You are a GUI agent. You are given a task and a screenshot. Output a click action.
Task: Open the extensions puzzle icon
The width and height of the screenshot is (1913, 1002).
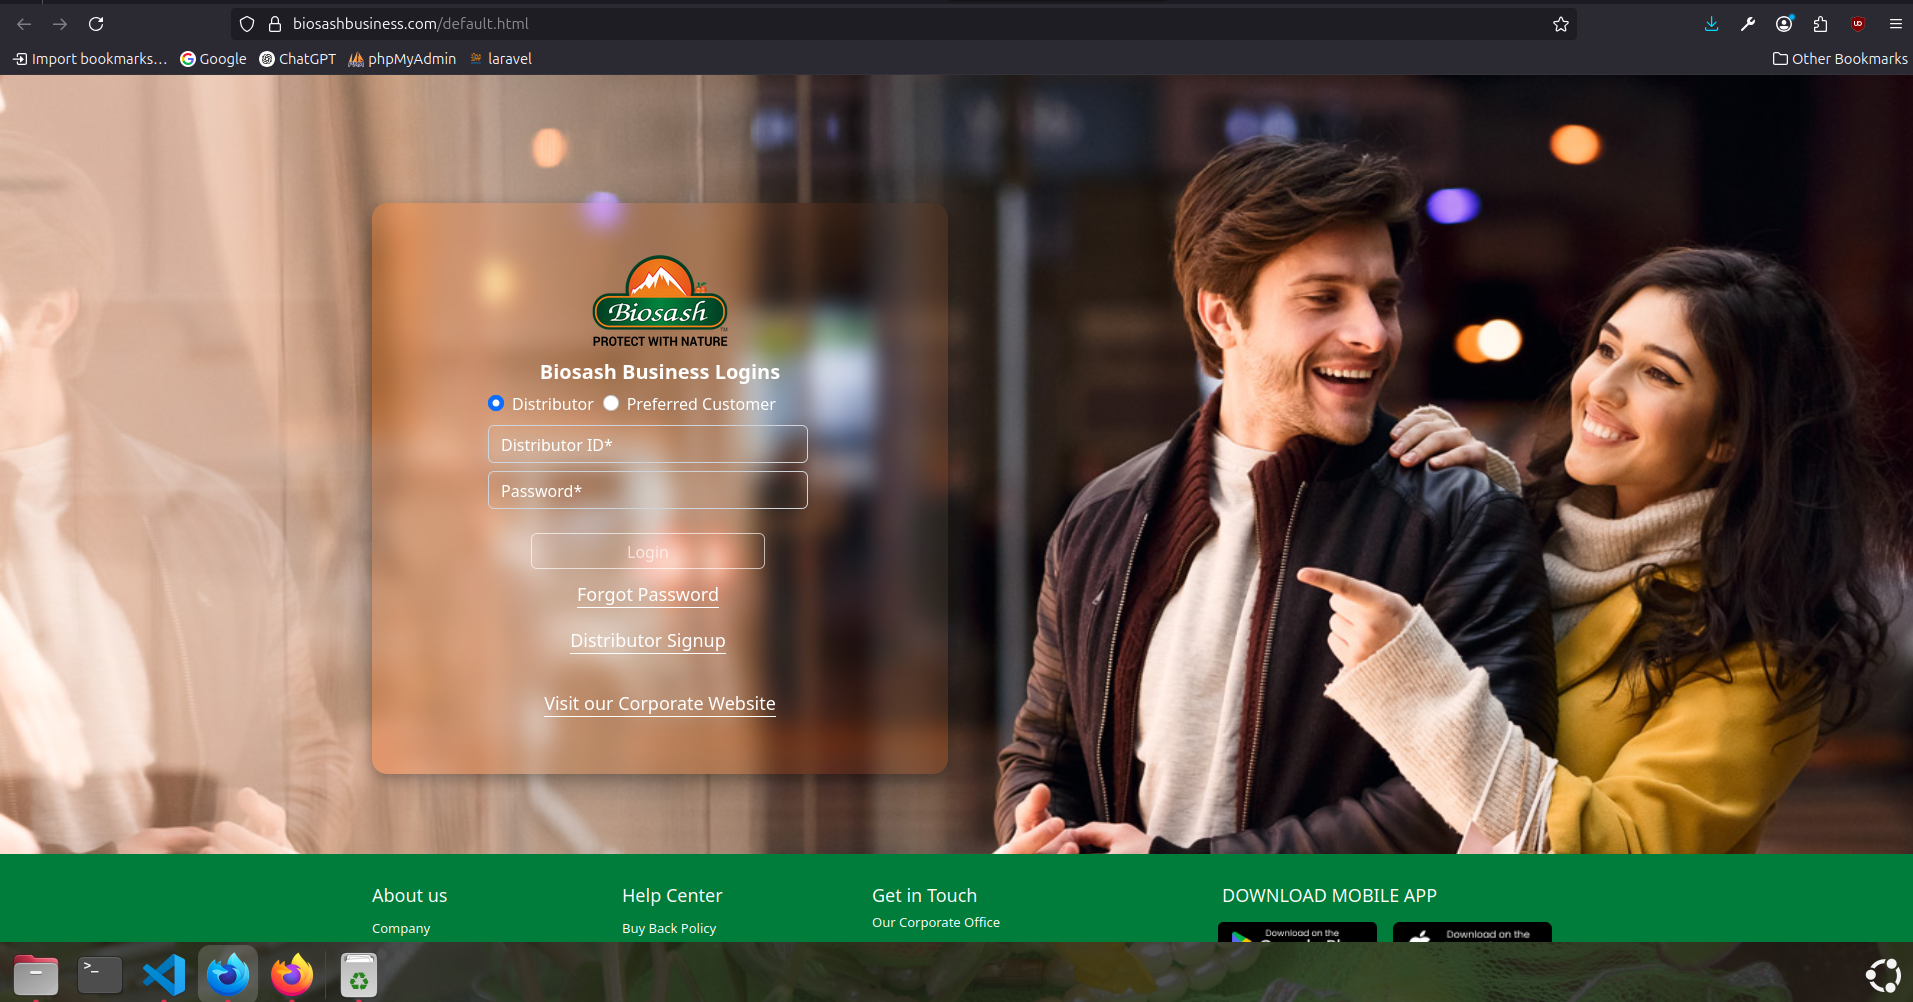1820,24
